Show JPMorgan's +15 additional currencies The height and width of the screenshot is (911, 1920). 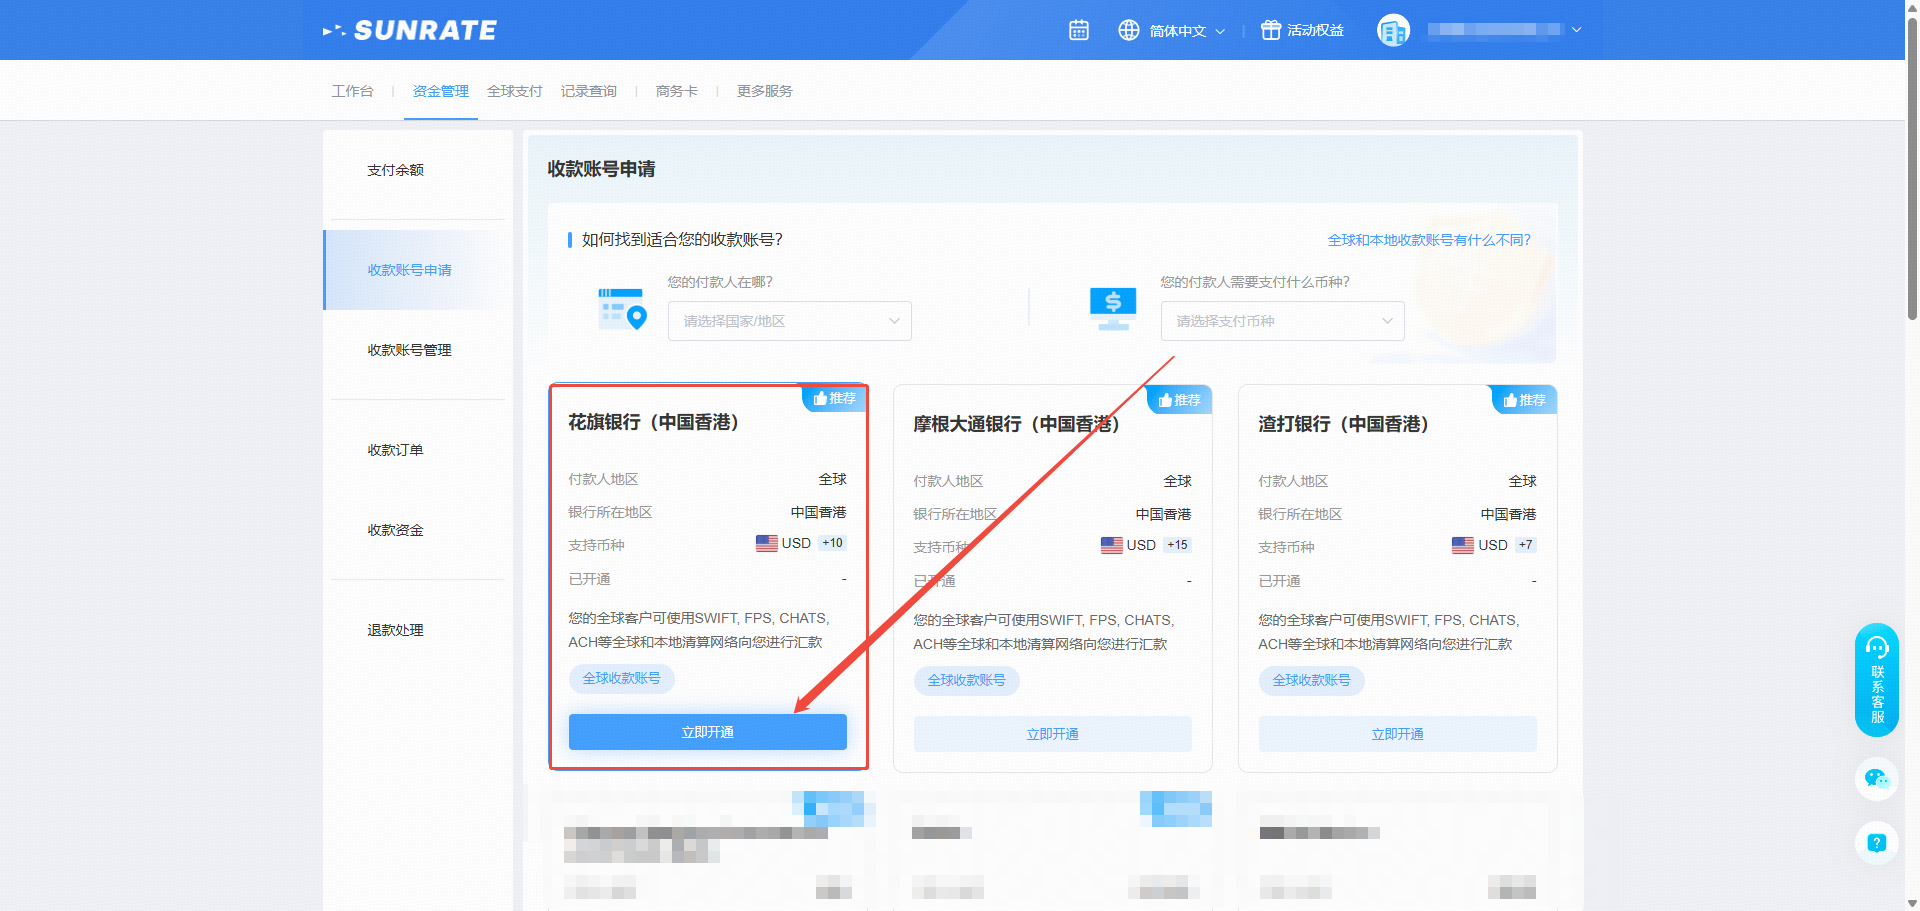click(x=1177, y=545)
